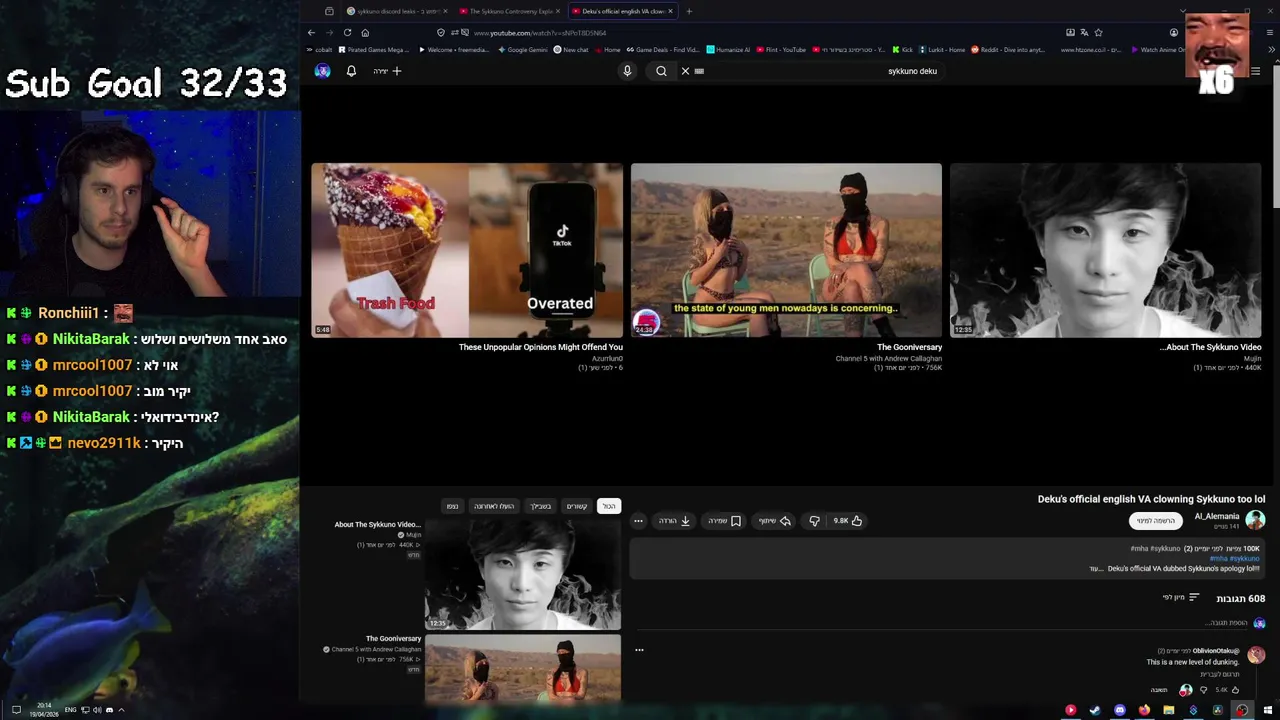Open the 'Game Deals - Find Vid...' bookmark
The height and width of the screenshot is (720, 1280).
662,49
